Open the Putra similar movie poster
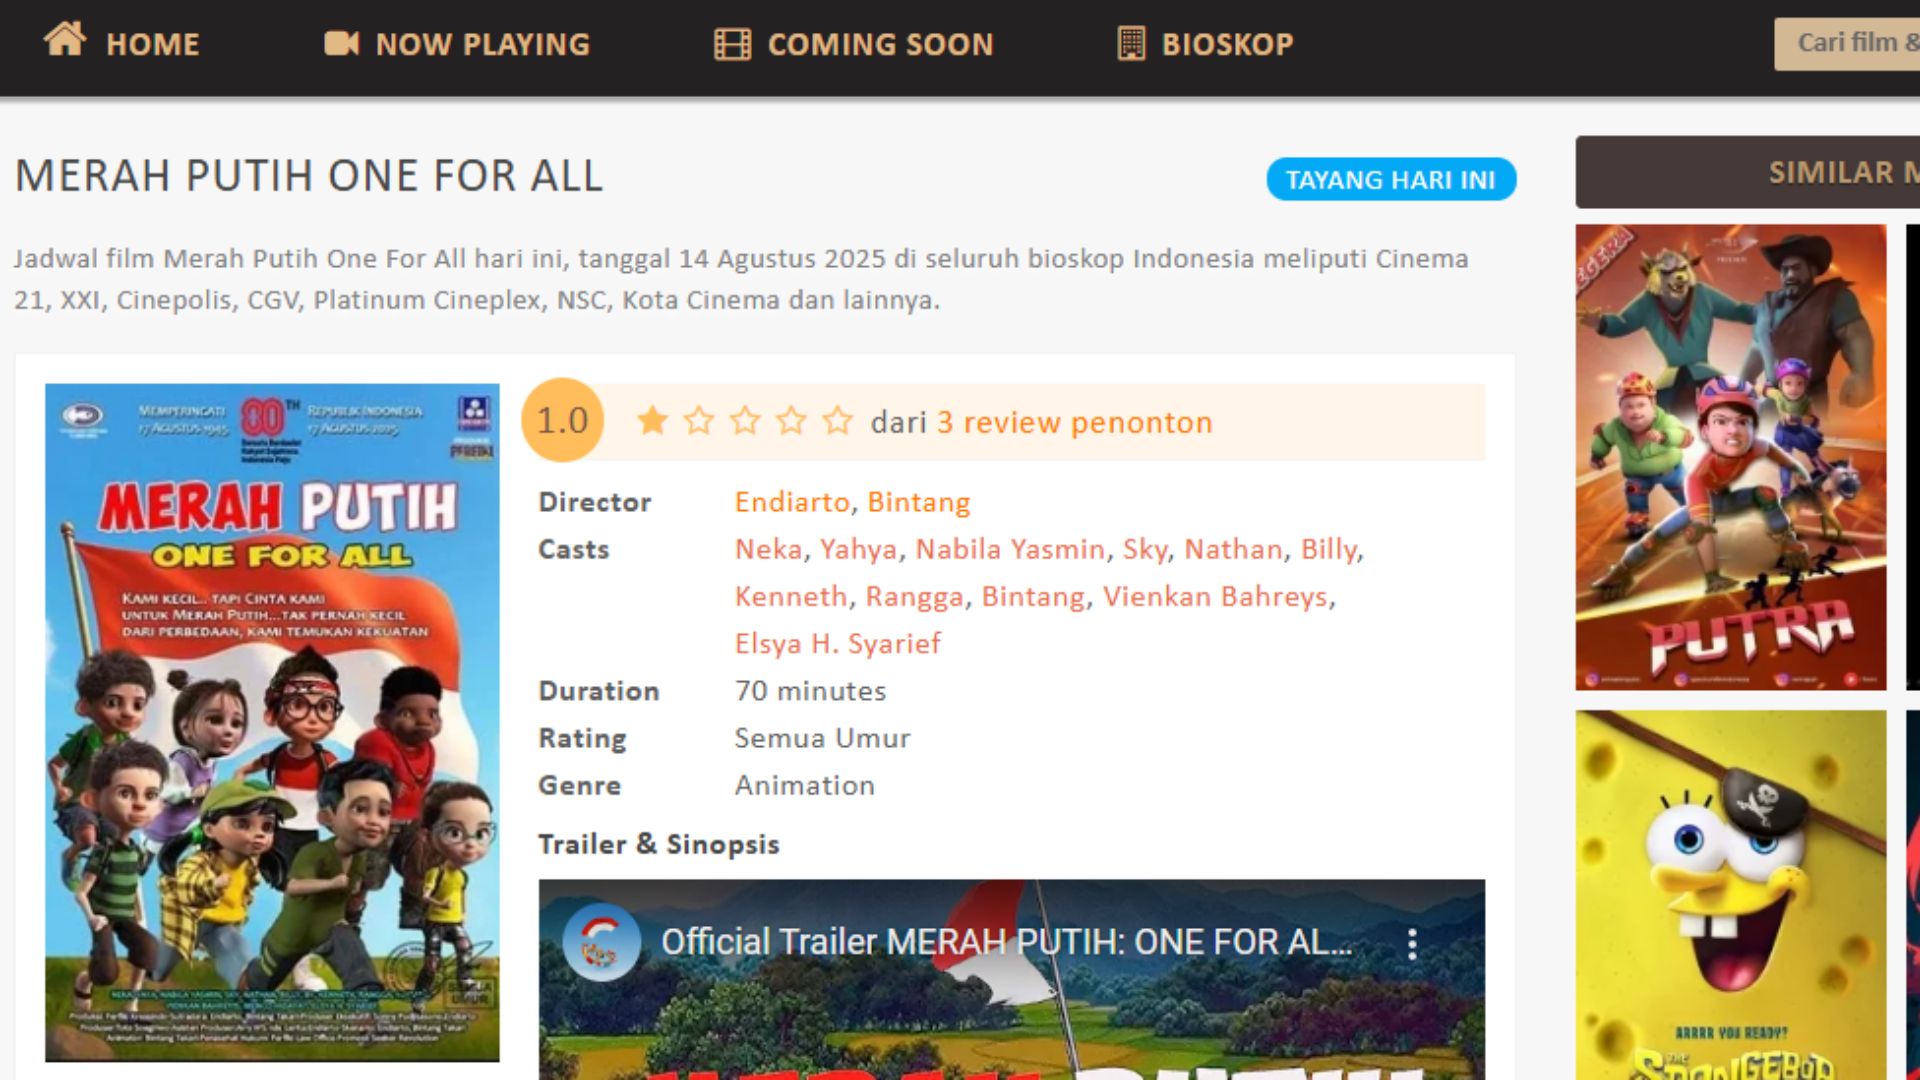 (1730, 457)
